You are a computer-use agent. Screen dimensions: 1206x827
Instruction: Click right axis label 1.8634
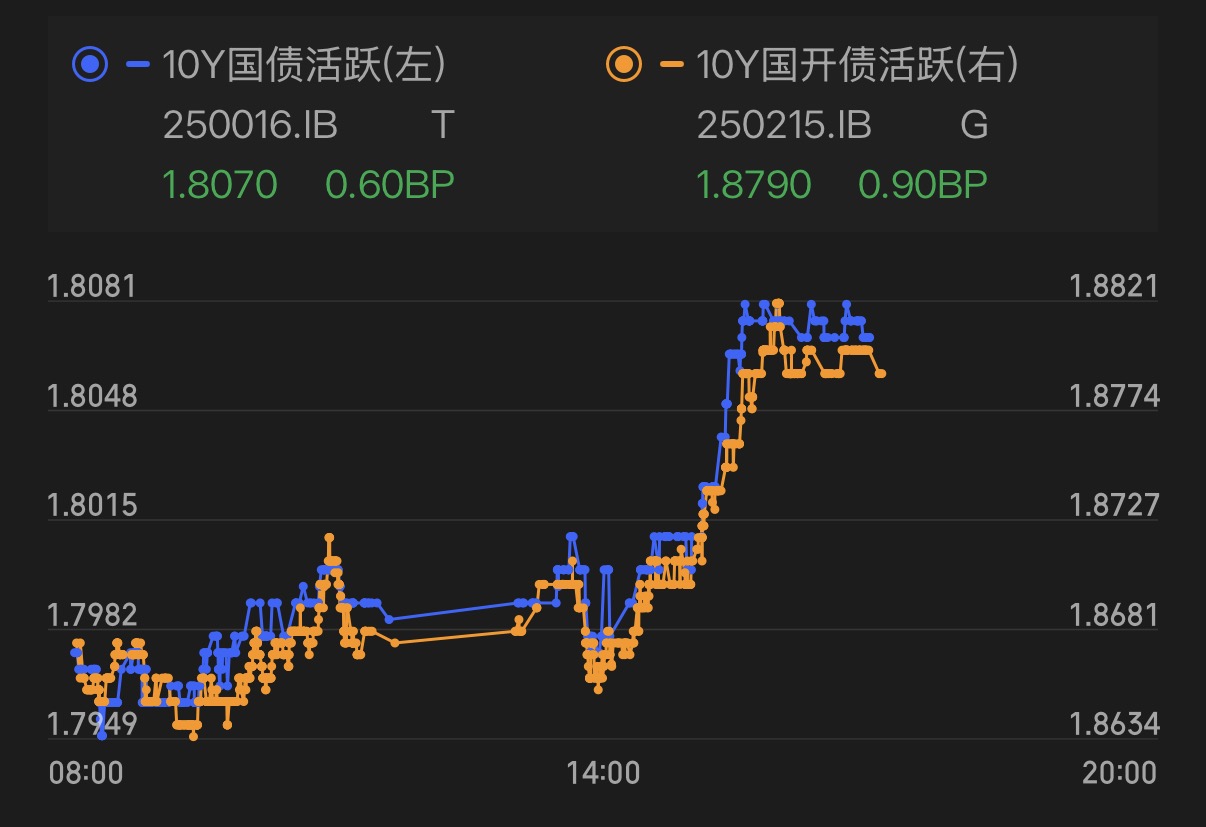[x=1115, y=724]
